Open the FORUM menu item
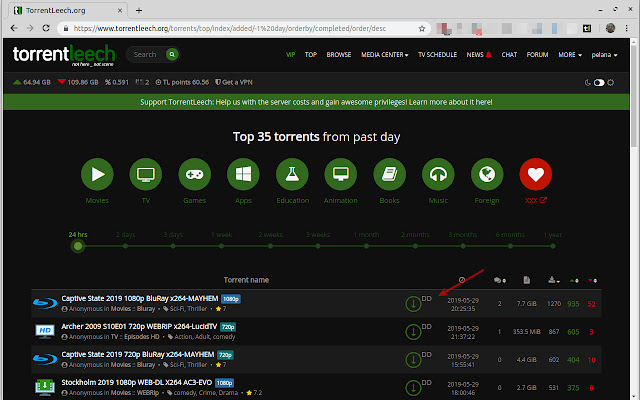The image size is (640, 400). (x=537, y=55)
